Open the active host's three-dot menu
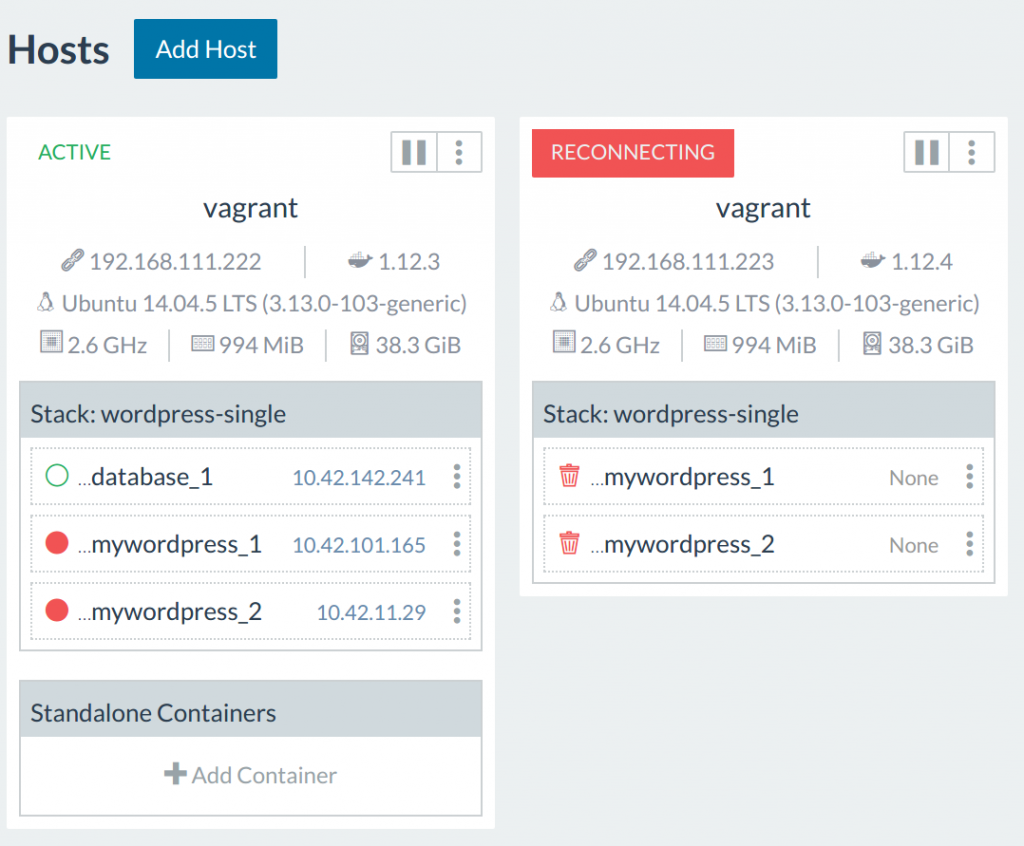Image resolution: width=1024 pixels, height=846 pixels. click(459, 152)
